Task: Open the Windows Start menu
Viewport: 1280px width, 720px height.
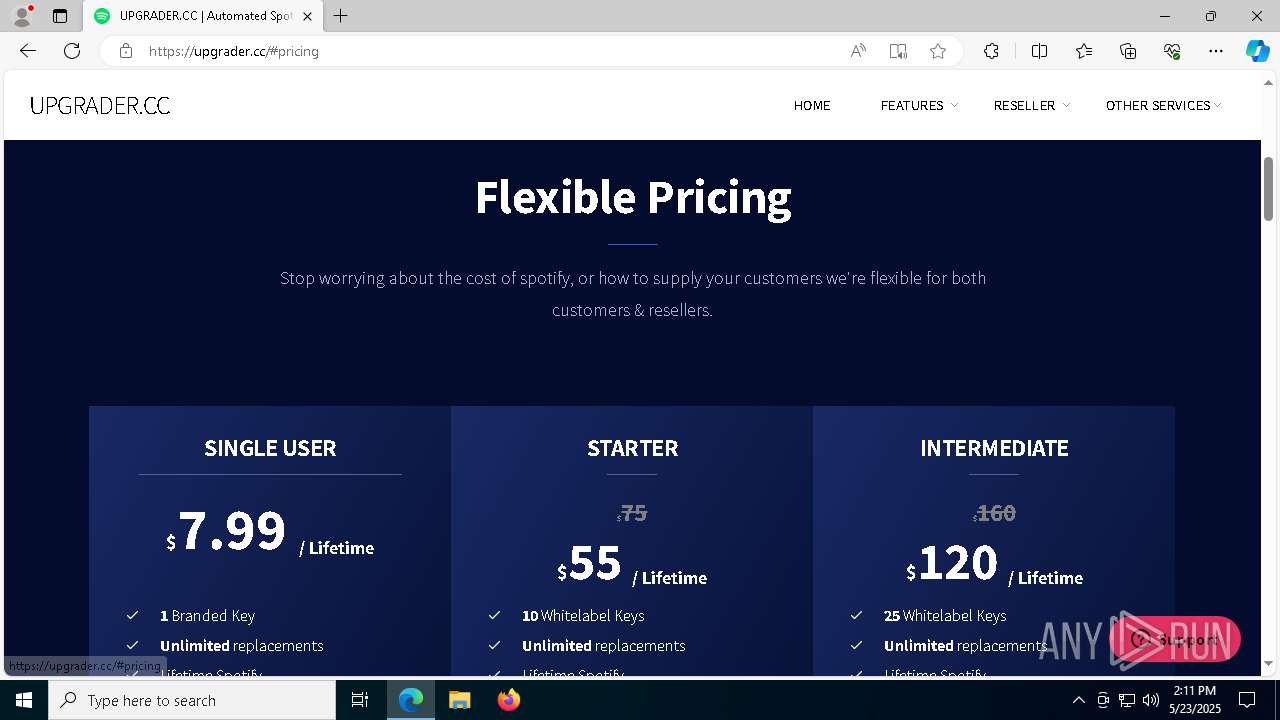Action: pyautogui.click(x=24, y=700)
